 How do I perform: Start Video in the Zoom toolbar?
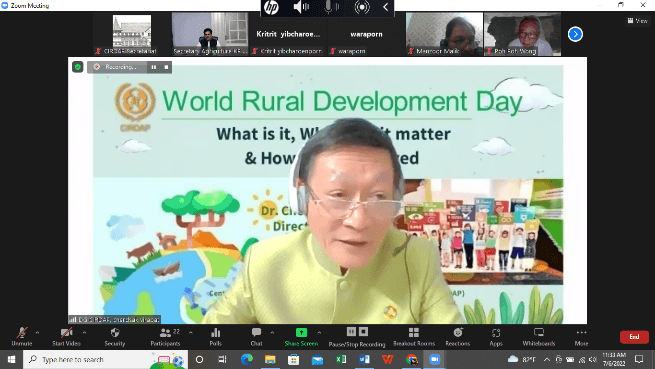[x=66, y=337]
